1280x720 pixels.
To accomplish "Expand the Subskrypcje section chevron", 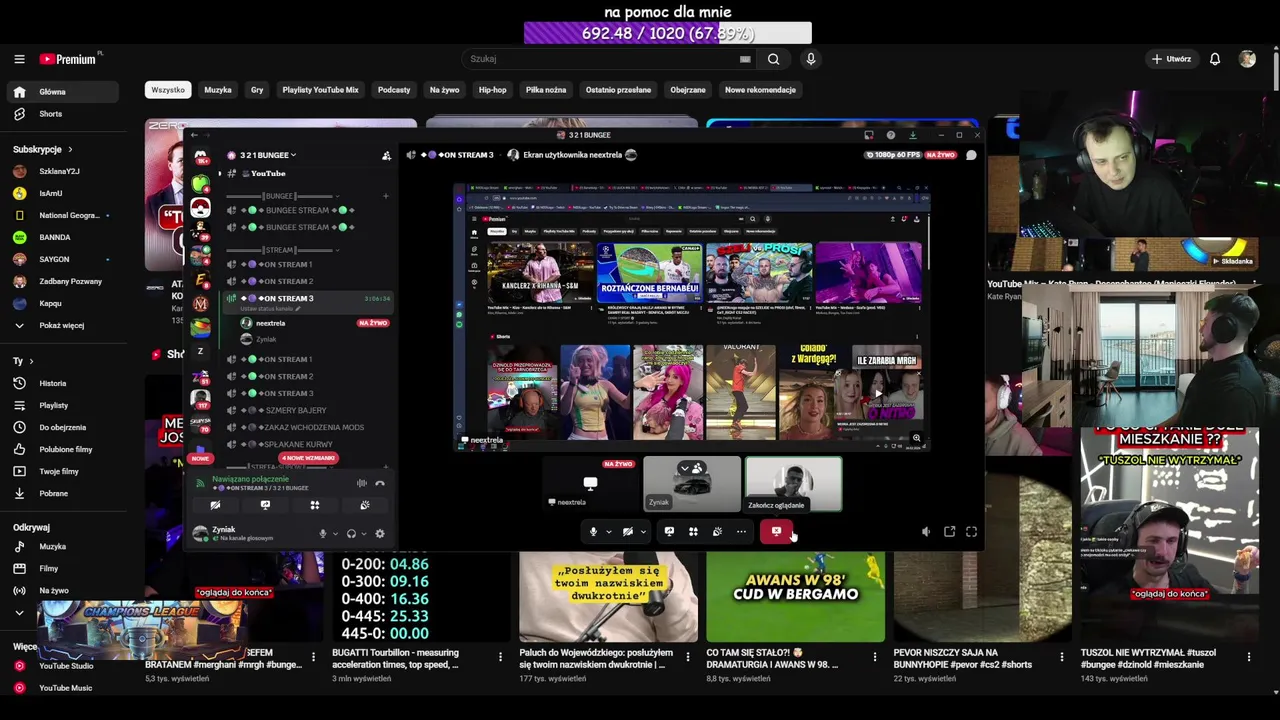I will click(x=70, y=150).
